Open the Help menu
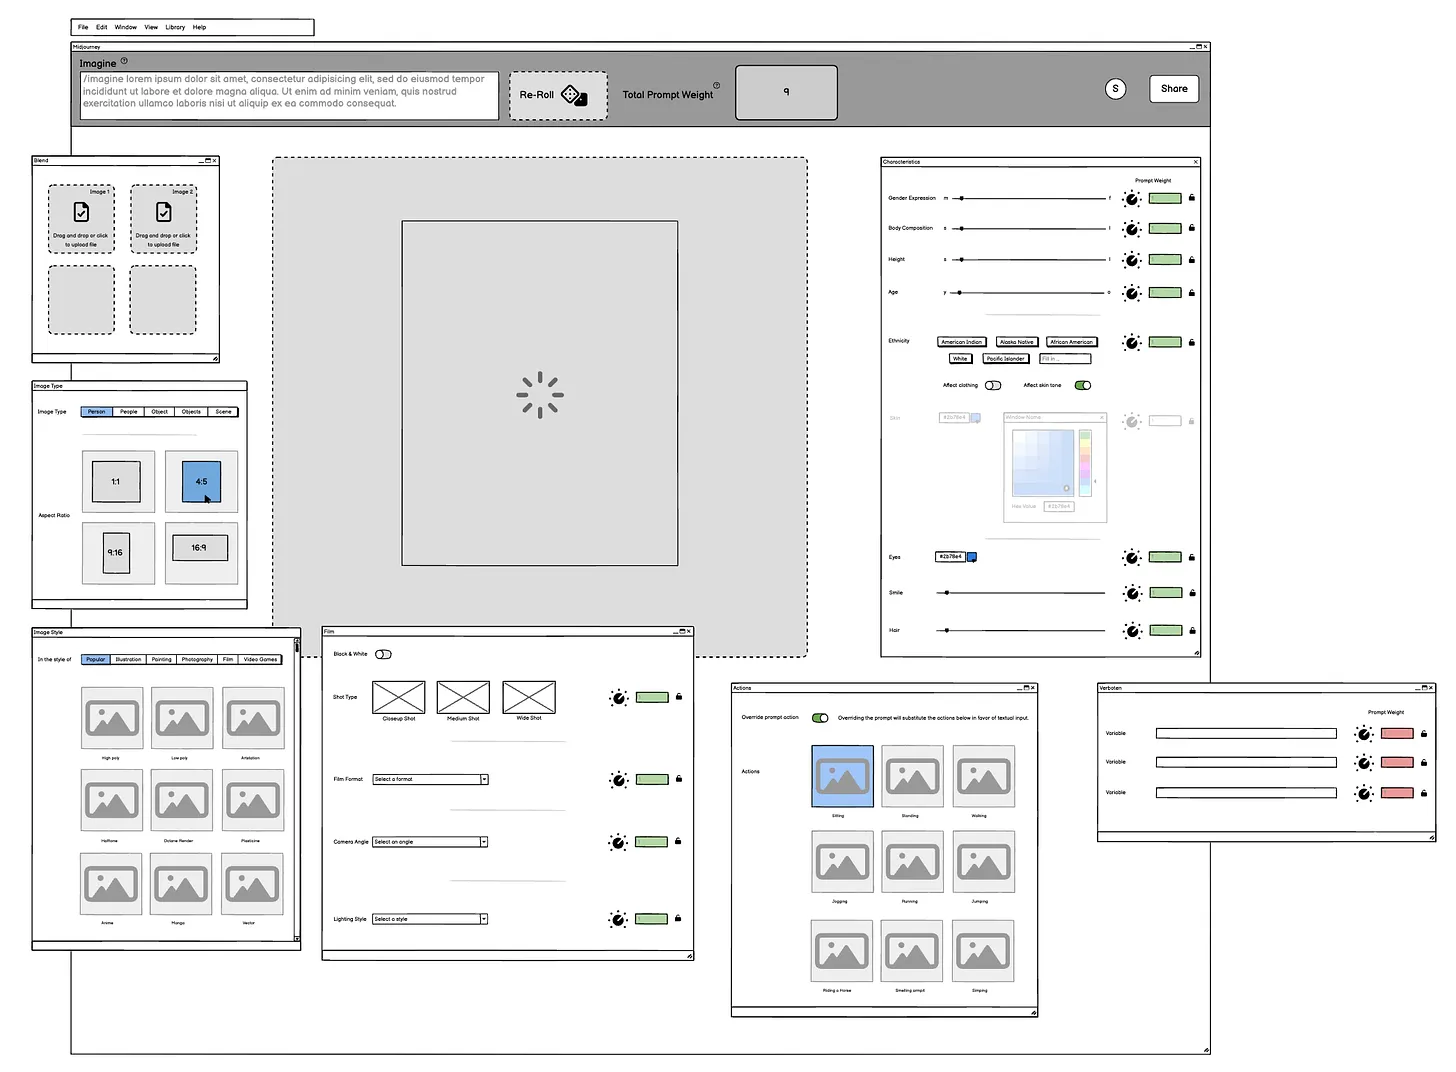Viewport: 1456px width, 1072px height. click(199, 27)
